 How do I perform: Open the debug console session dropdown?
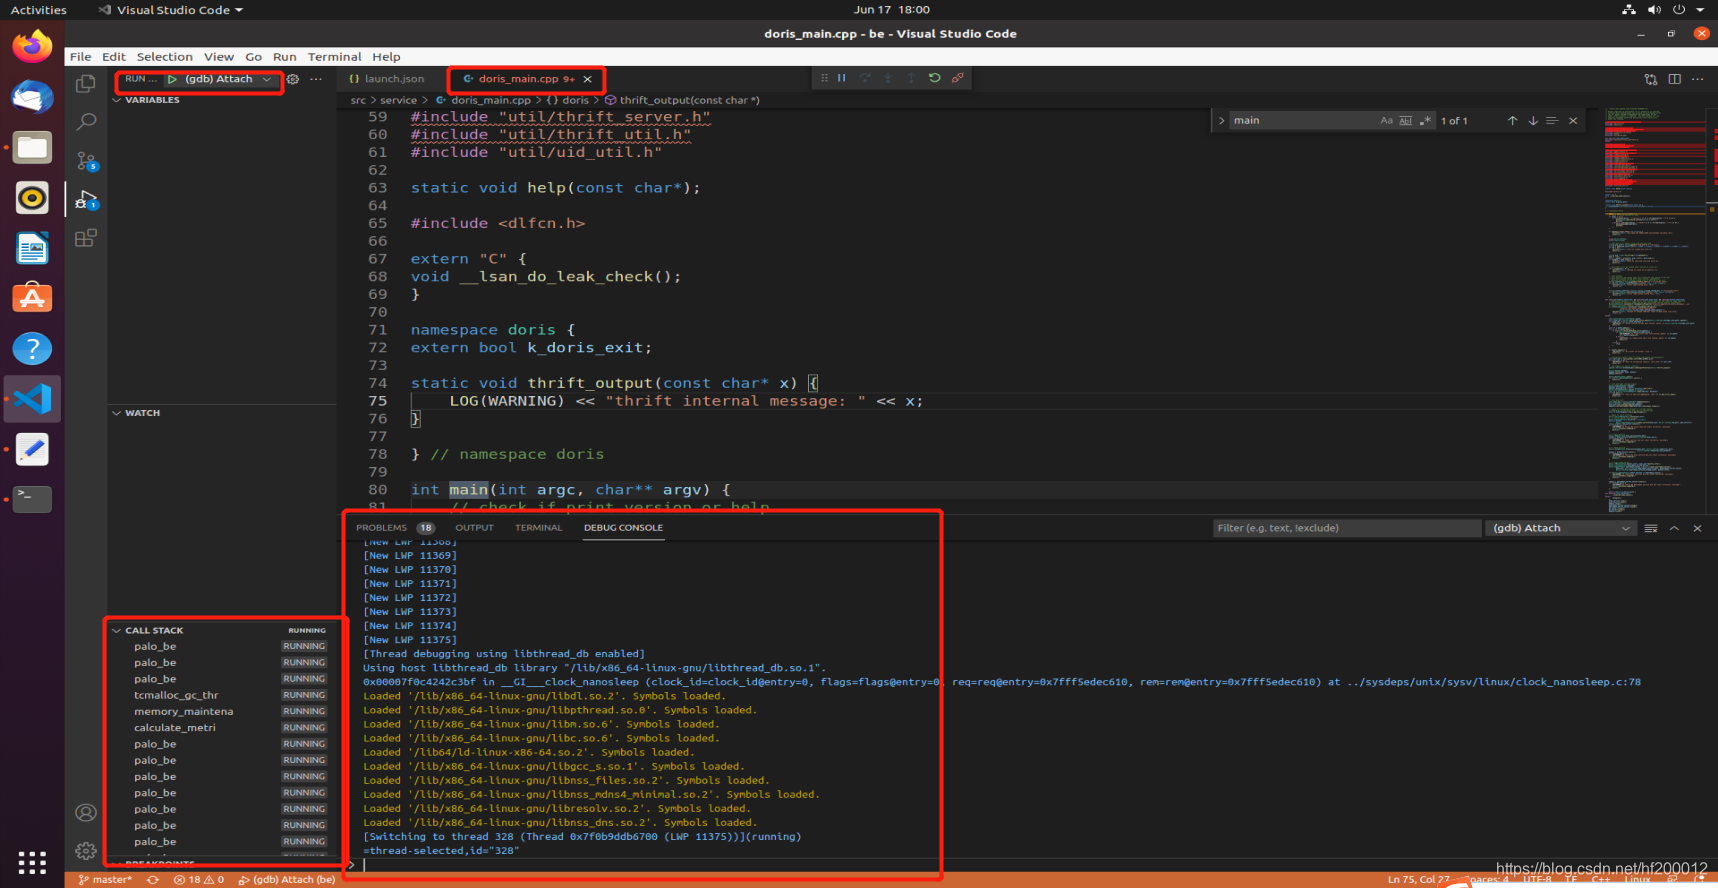pos(1560,528)
